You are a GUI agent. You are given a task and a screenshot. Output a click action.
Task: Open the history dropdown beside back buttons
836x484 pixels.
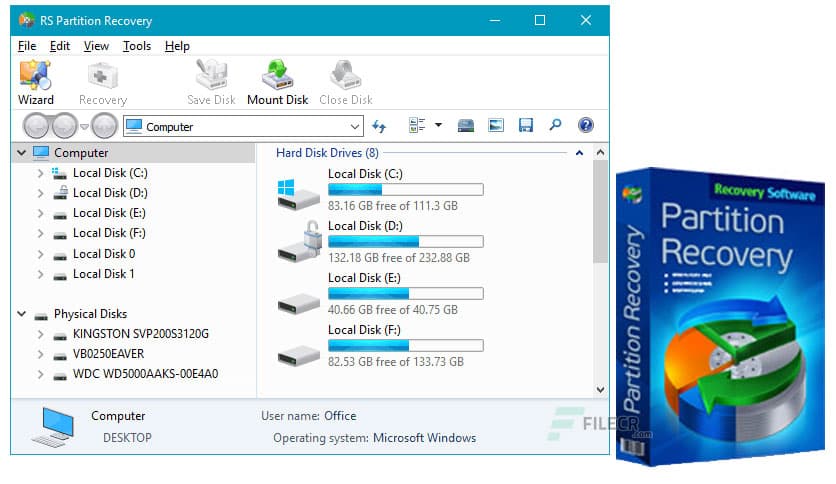tap(84, 127)
